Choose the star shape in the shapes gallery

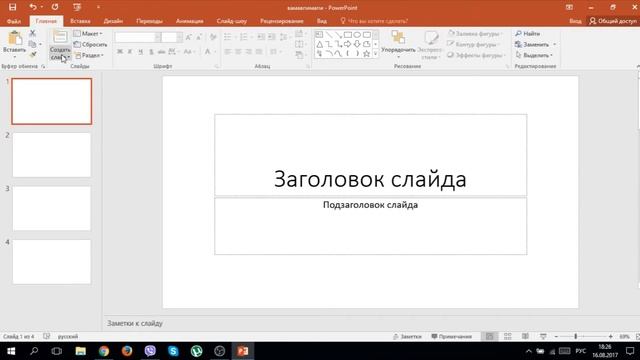coord(367,53)
